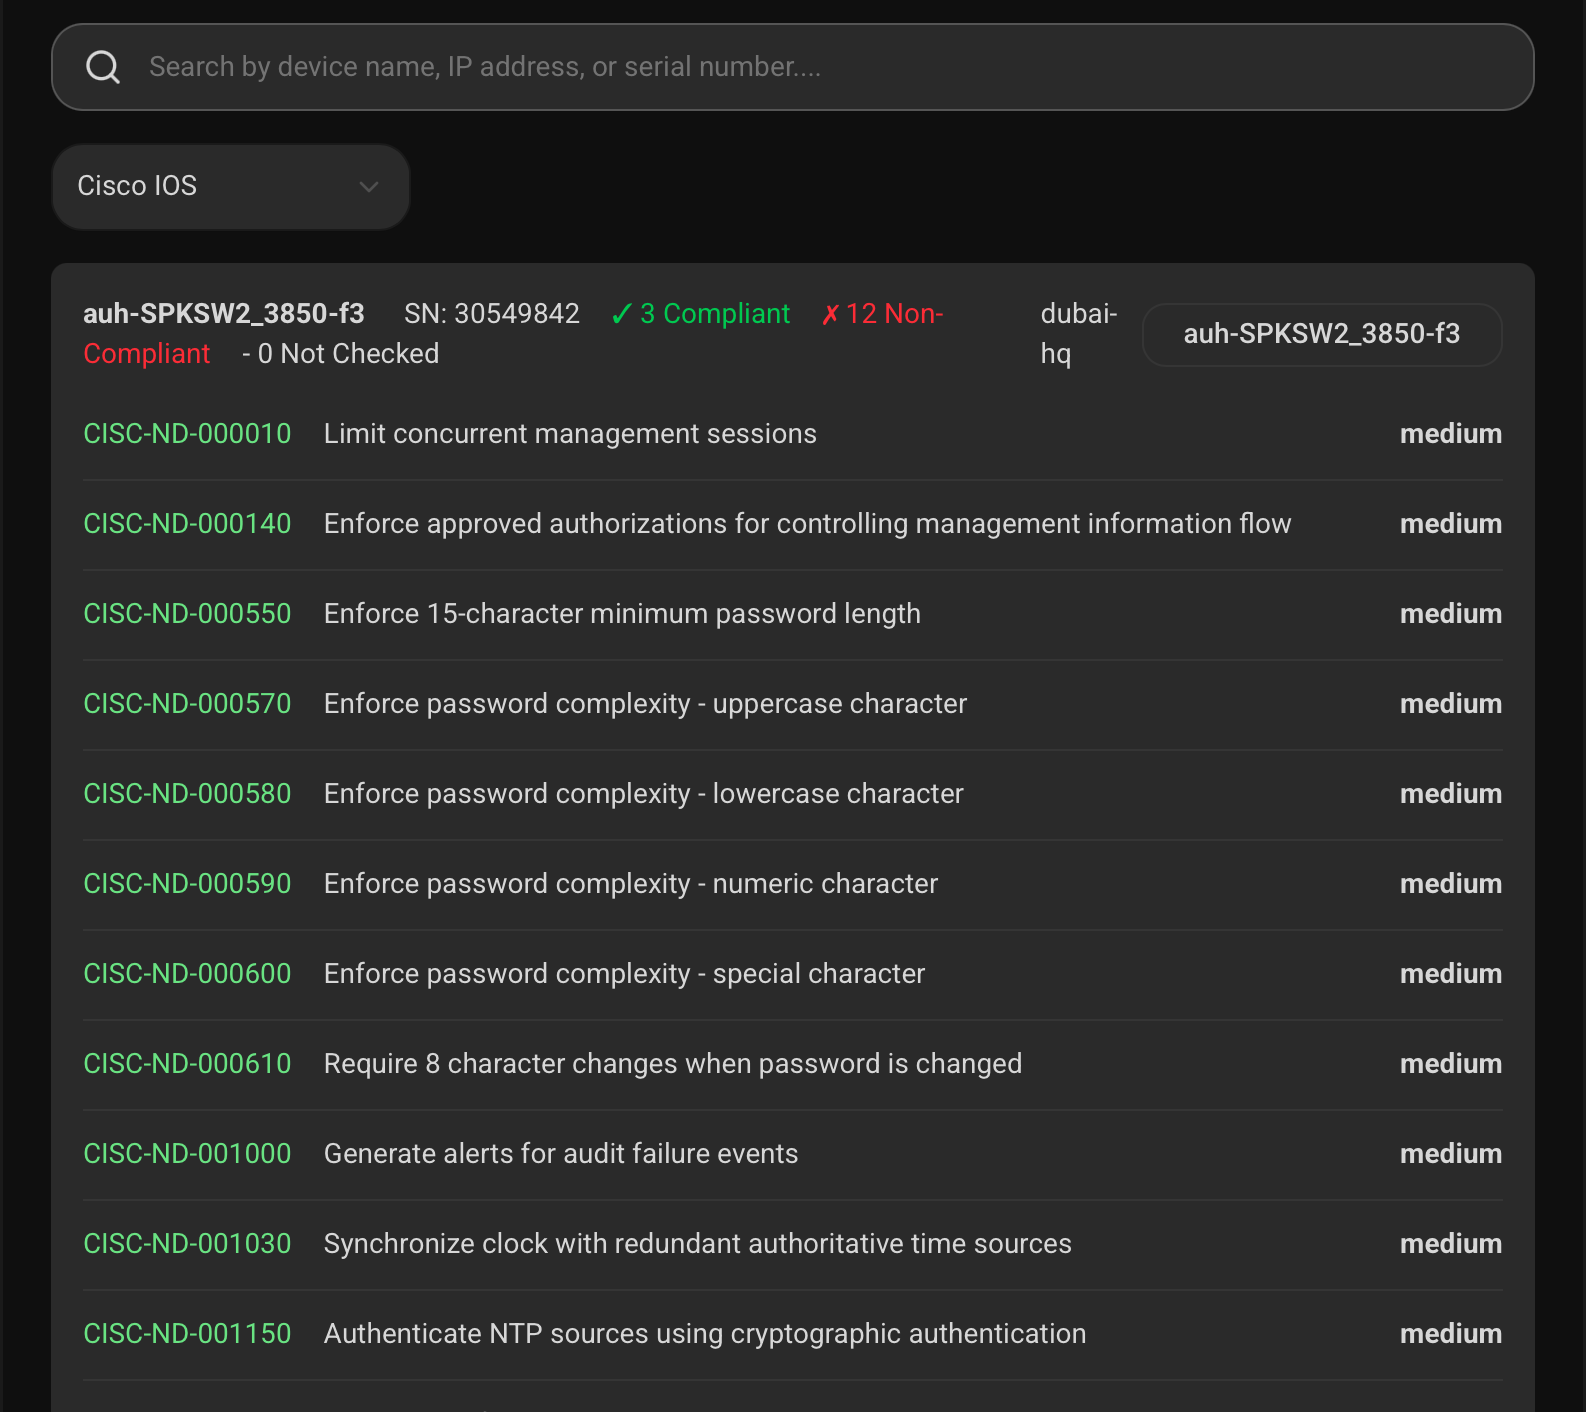The image size is (1586, 1412).
Task: Select the lowercase character complexity description
Action: point(643,794)
